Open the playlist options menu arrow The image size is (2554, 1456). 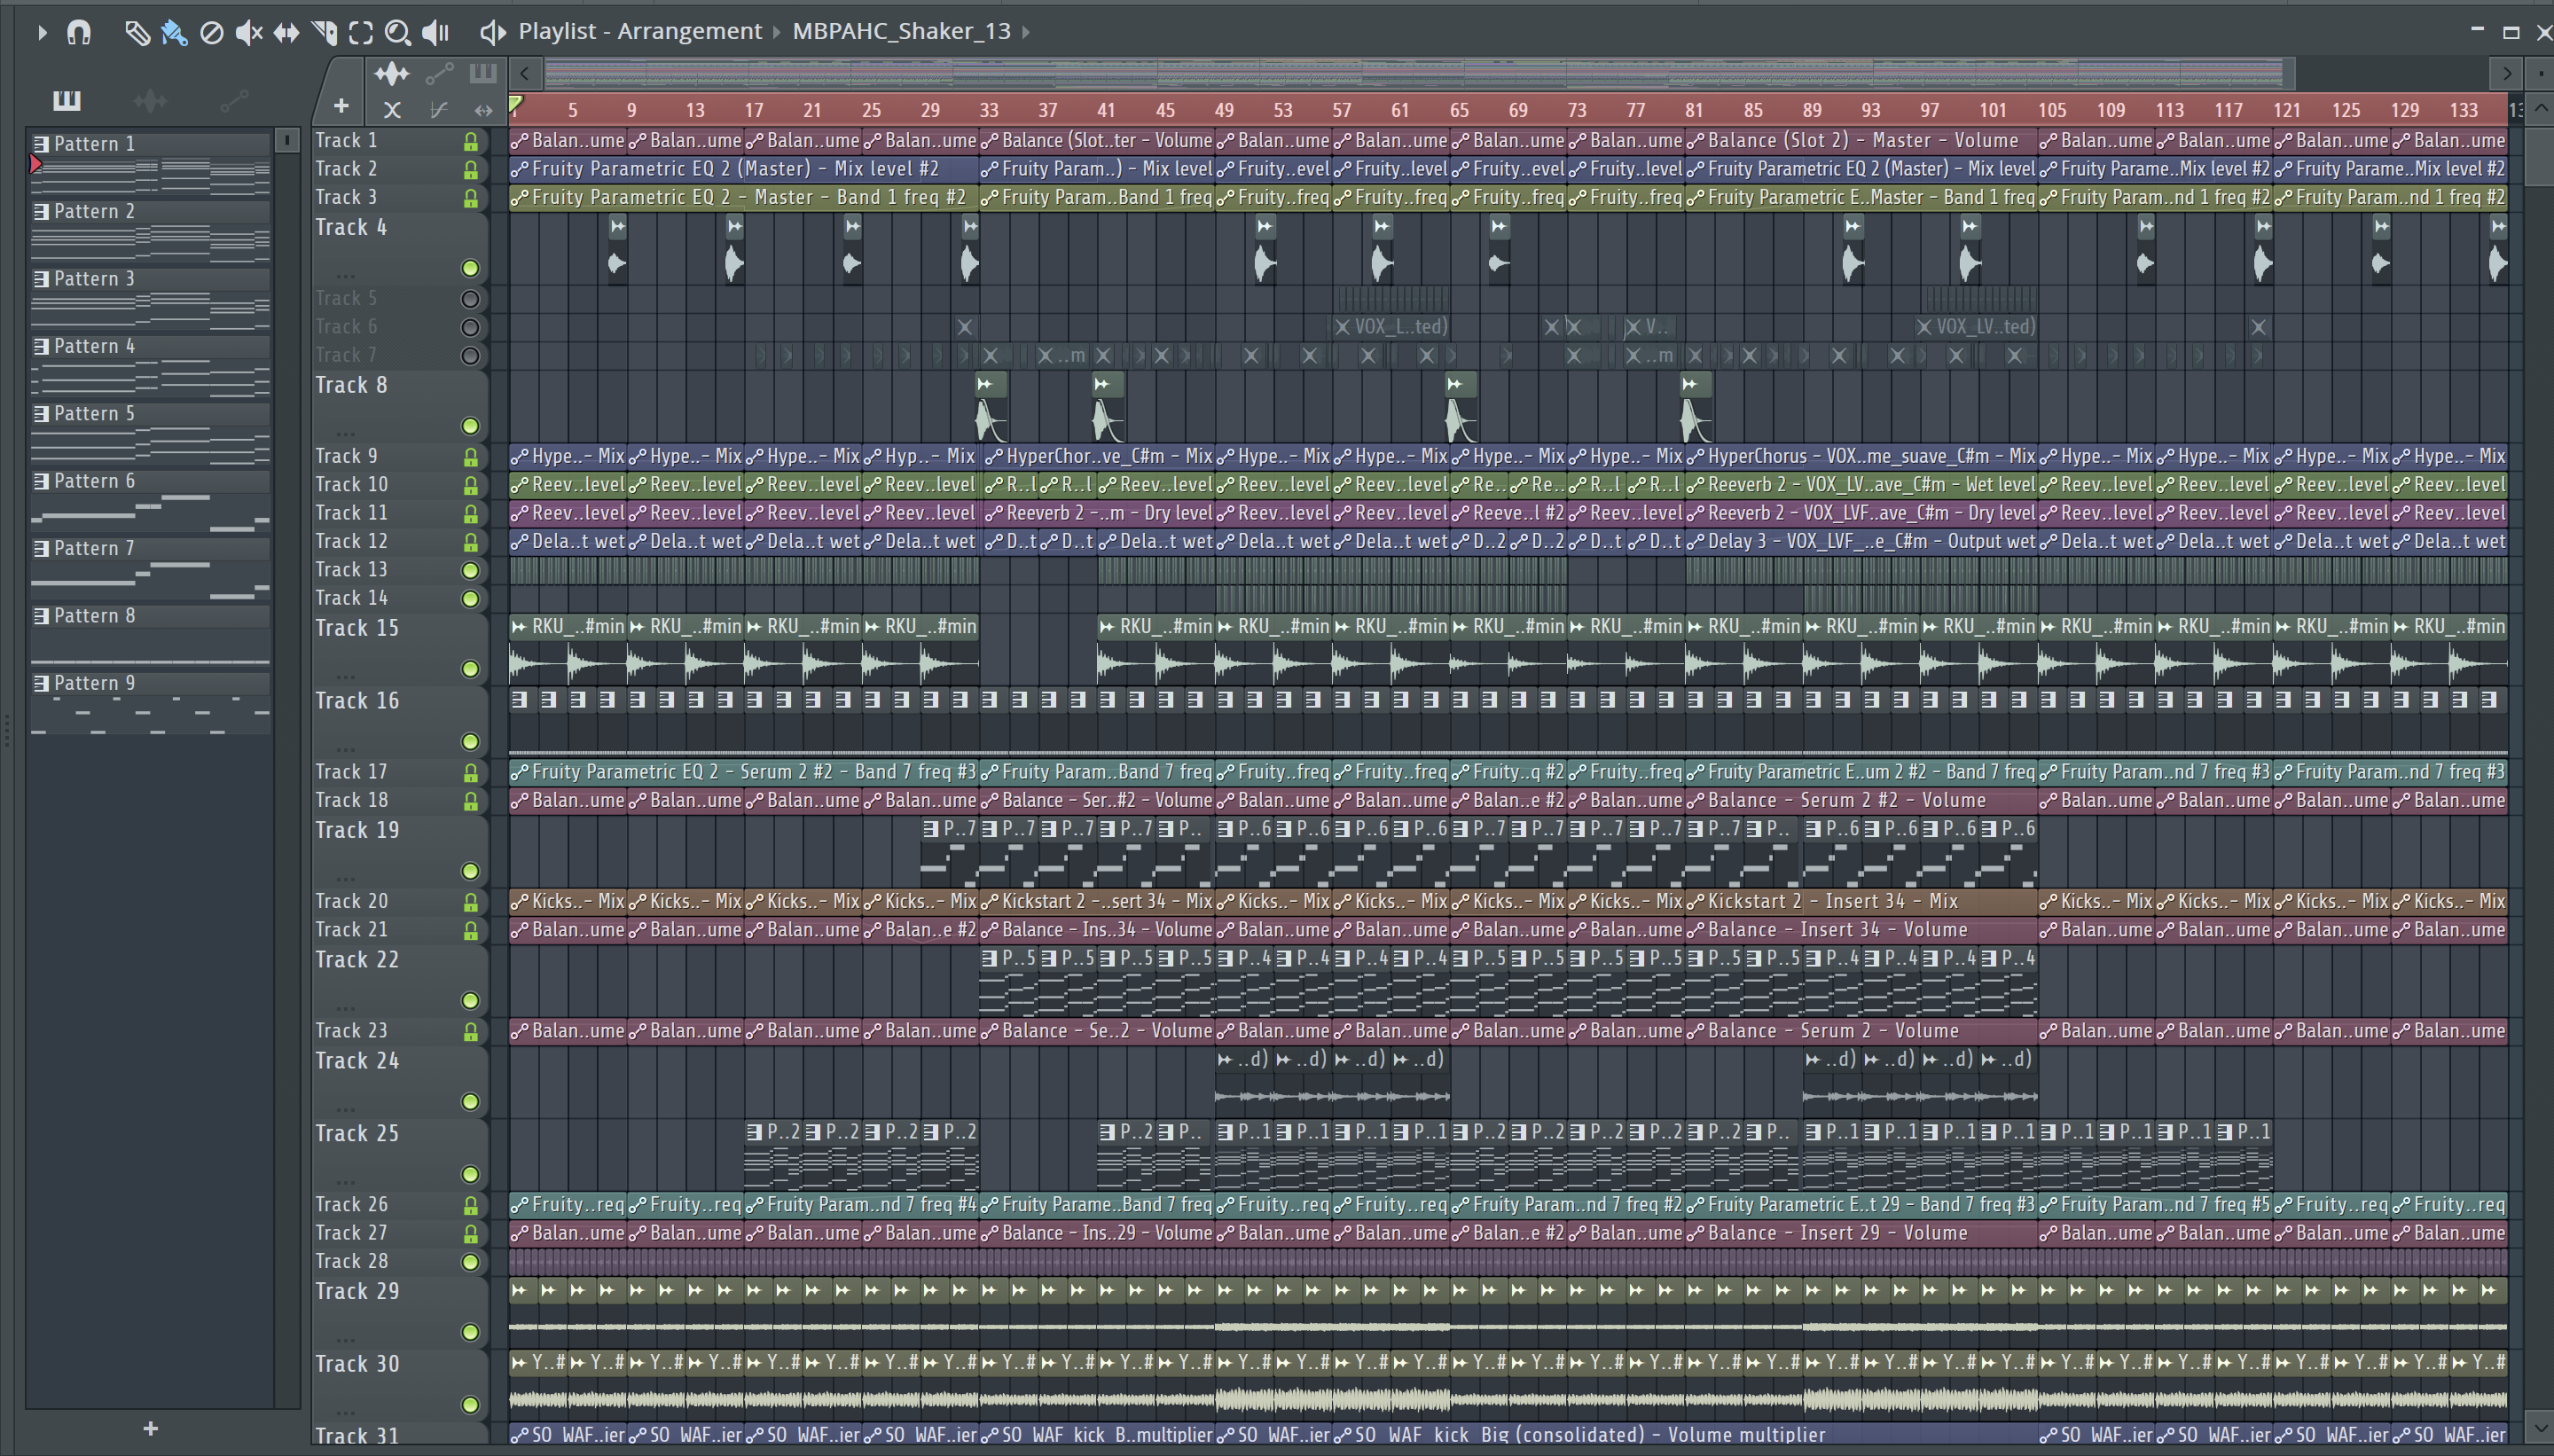tap(41, 32)
